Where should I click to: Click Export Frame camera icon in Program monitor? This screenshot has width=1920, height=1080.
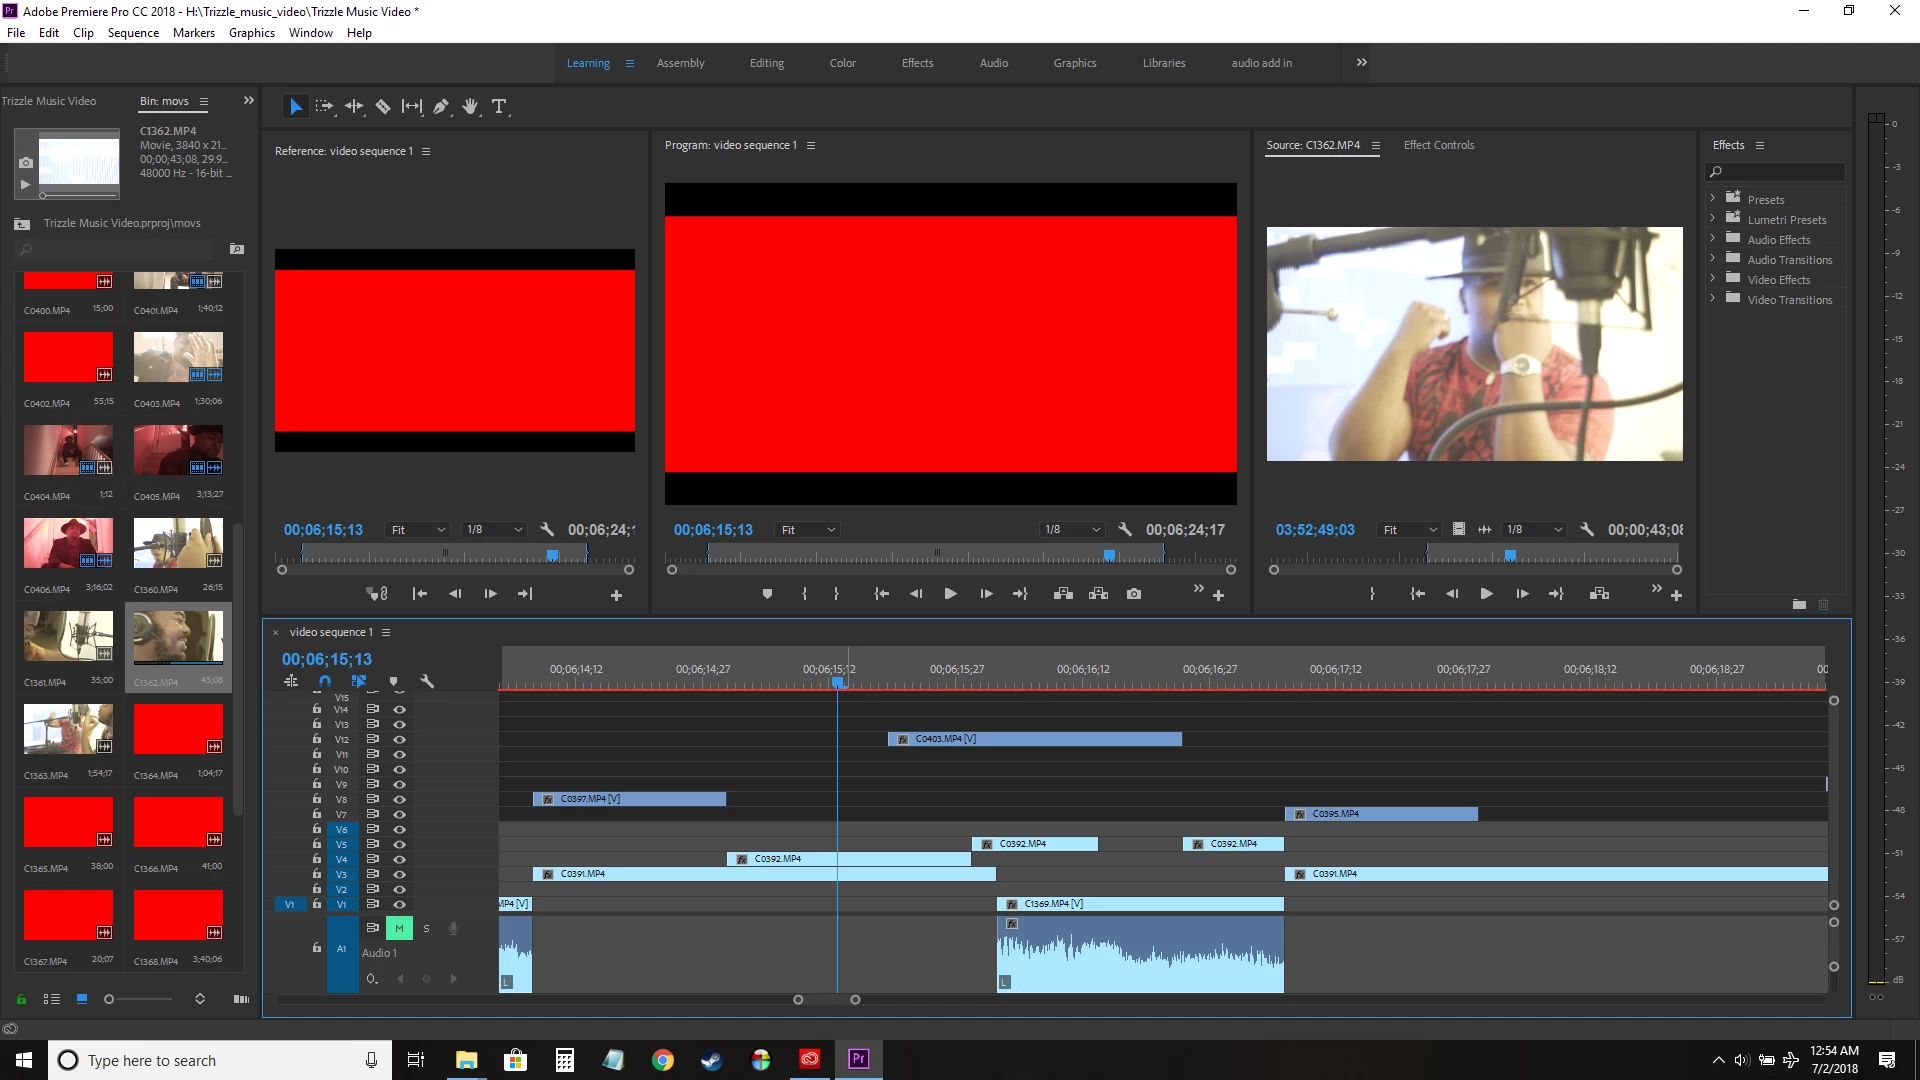pyautogui.click(x=1133, y=594)
